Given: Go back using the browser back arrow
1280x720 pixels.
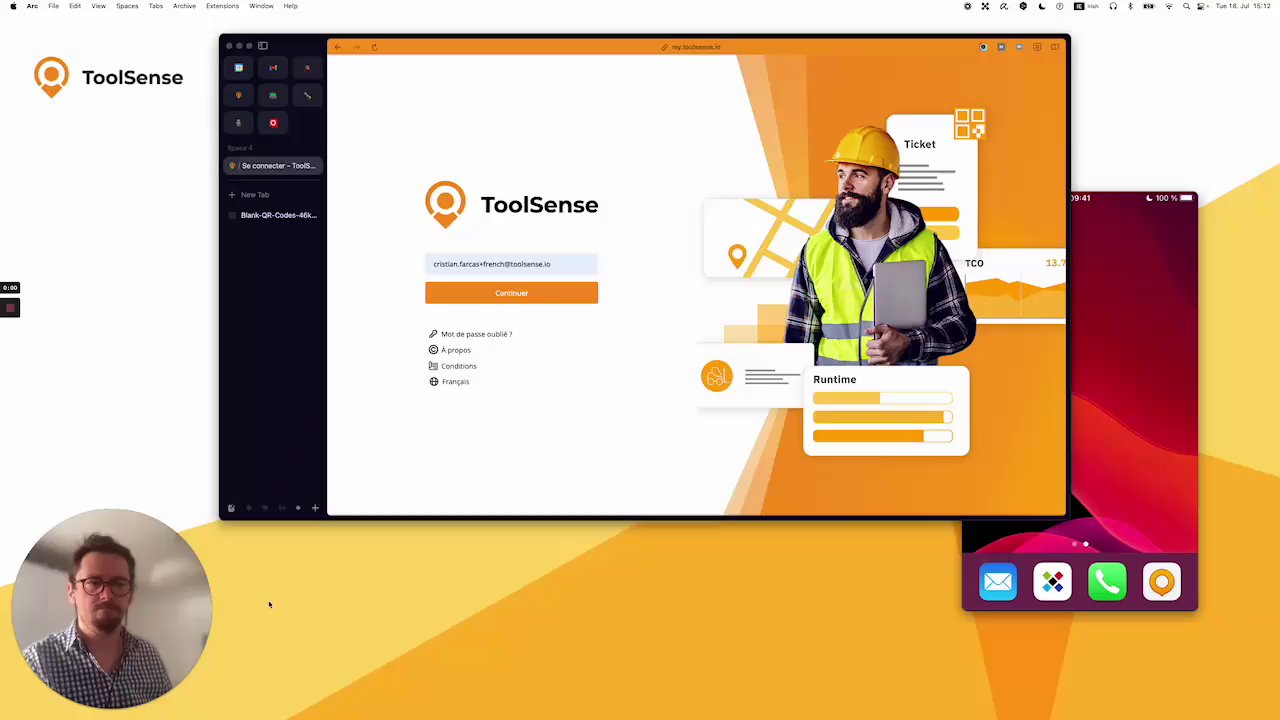Looking at the screenshot, I should (x=338, y=47).
